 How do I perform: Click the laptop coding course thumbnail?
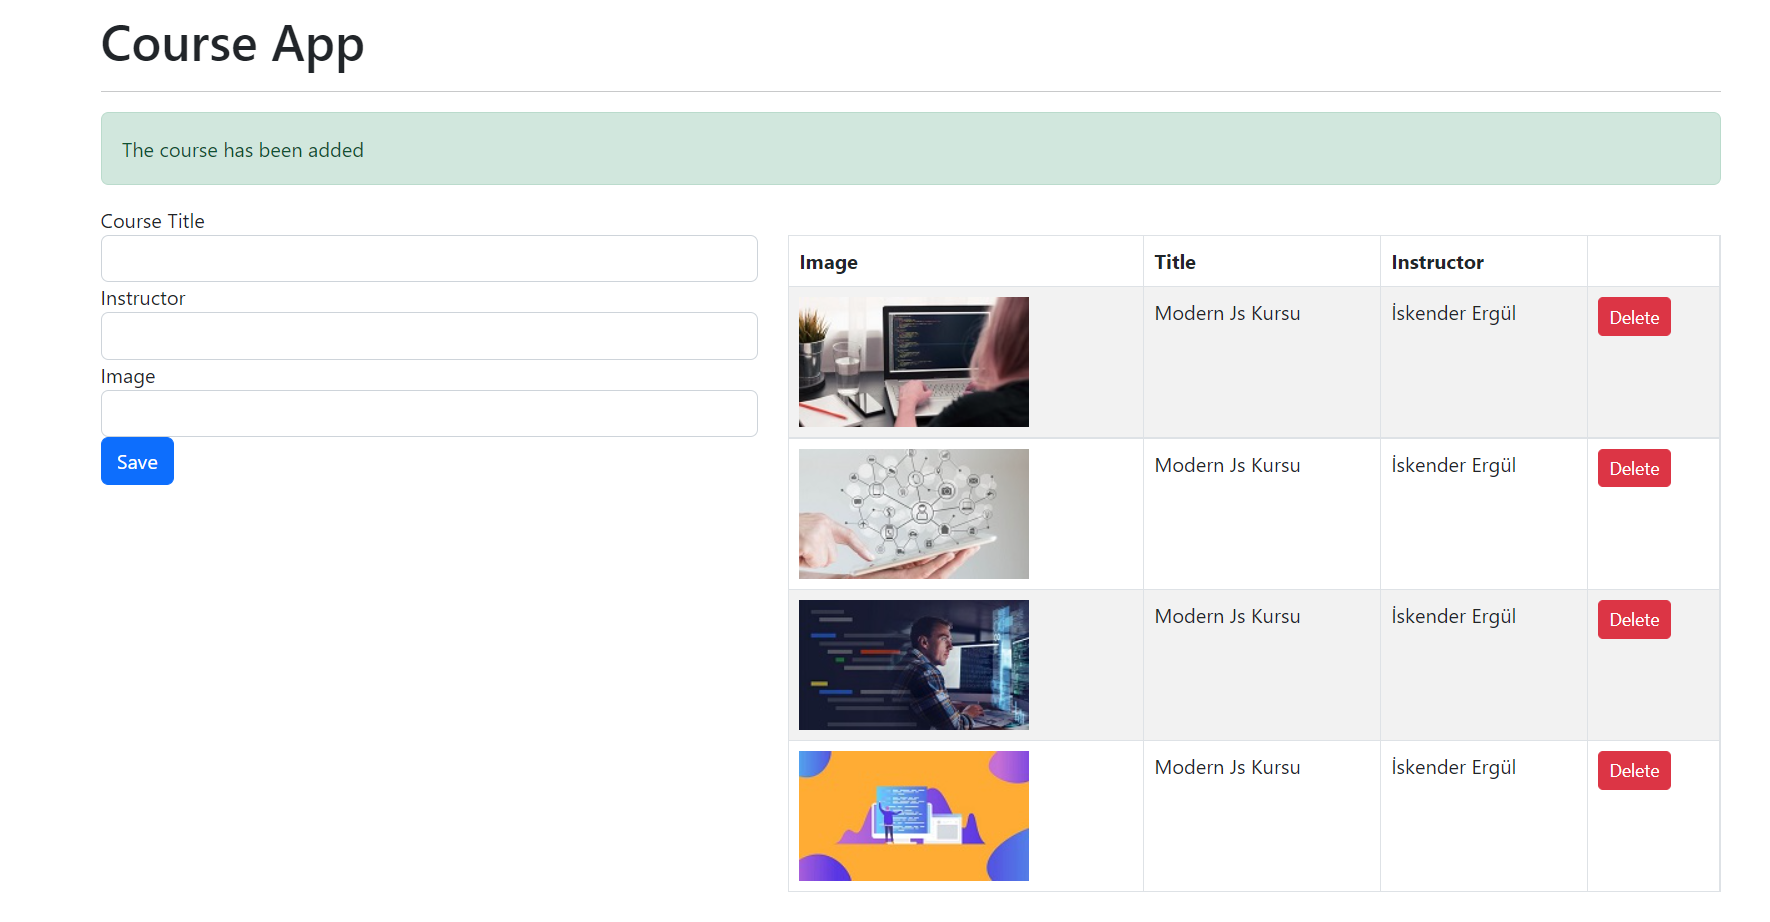[x=913, y=361]
